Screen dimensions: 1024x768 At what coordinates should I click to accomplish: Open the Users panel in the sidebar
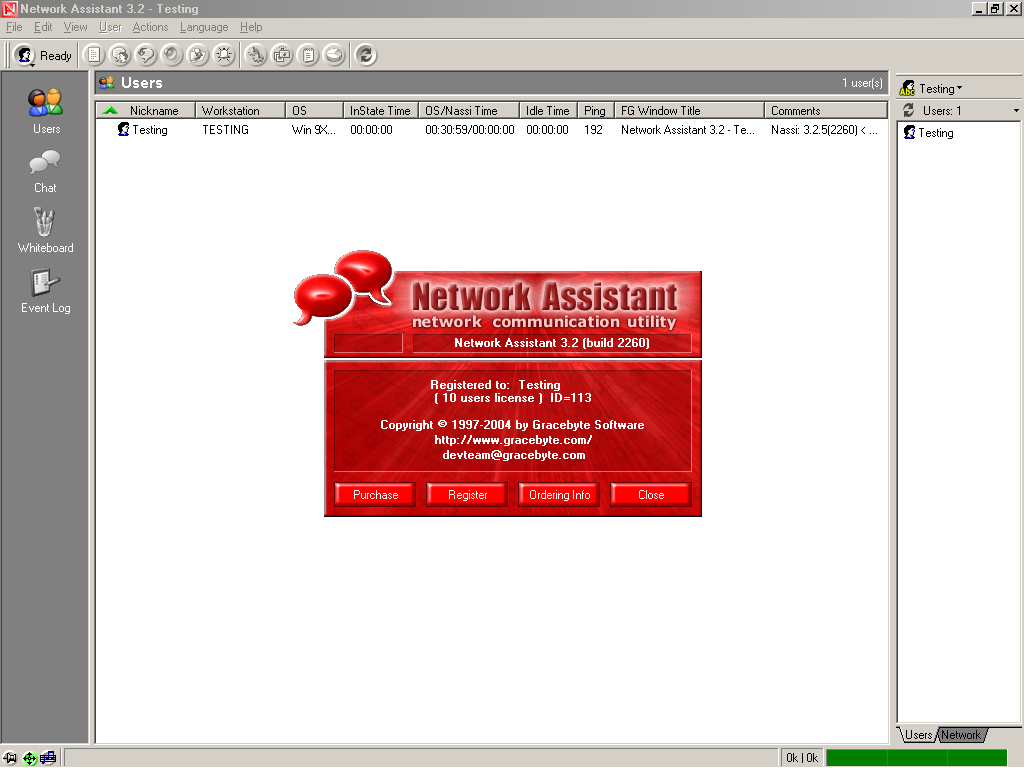tap(46, 110)
